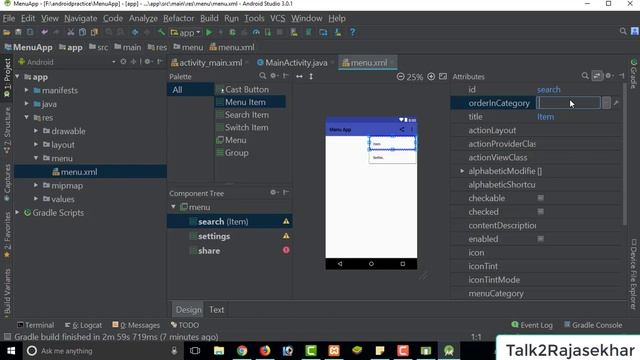Zoom in the design preview

(x=431, y=76)
